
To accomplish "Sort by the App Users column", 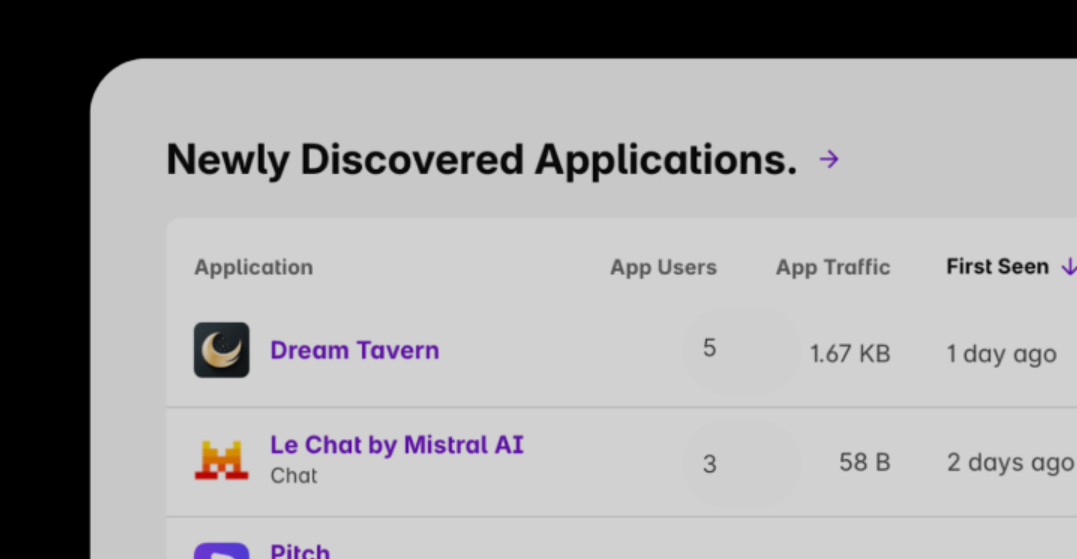I will click(664, 267).
